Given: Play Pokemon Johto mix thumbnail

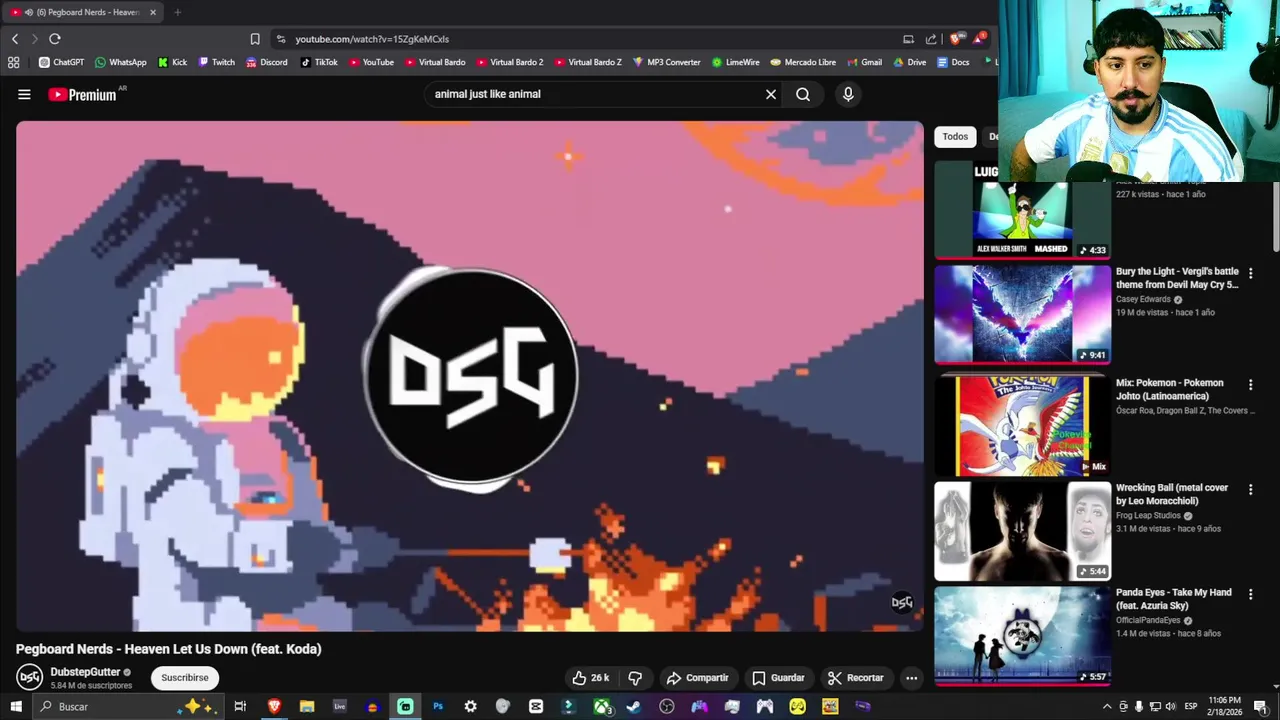Looking at the screenshot, I should (x=1022, y=426).
